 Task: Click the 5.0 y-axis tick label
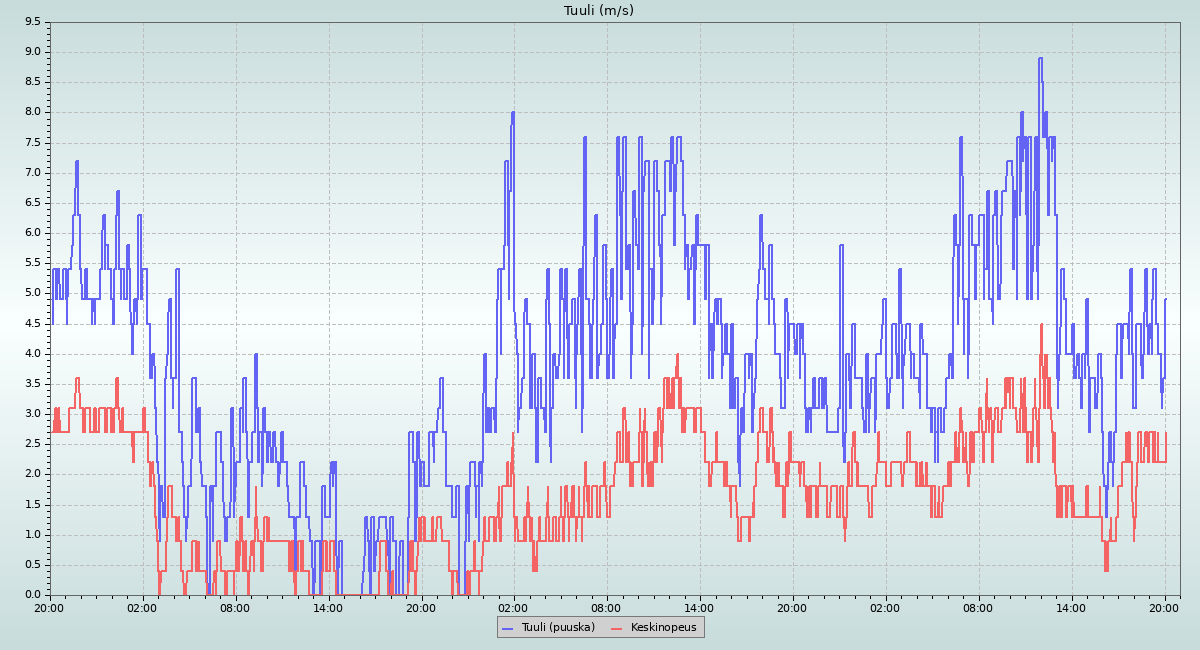click(x=33, y=293)
